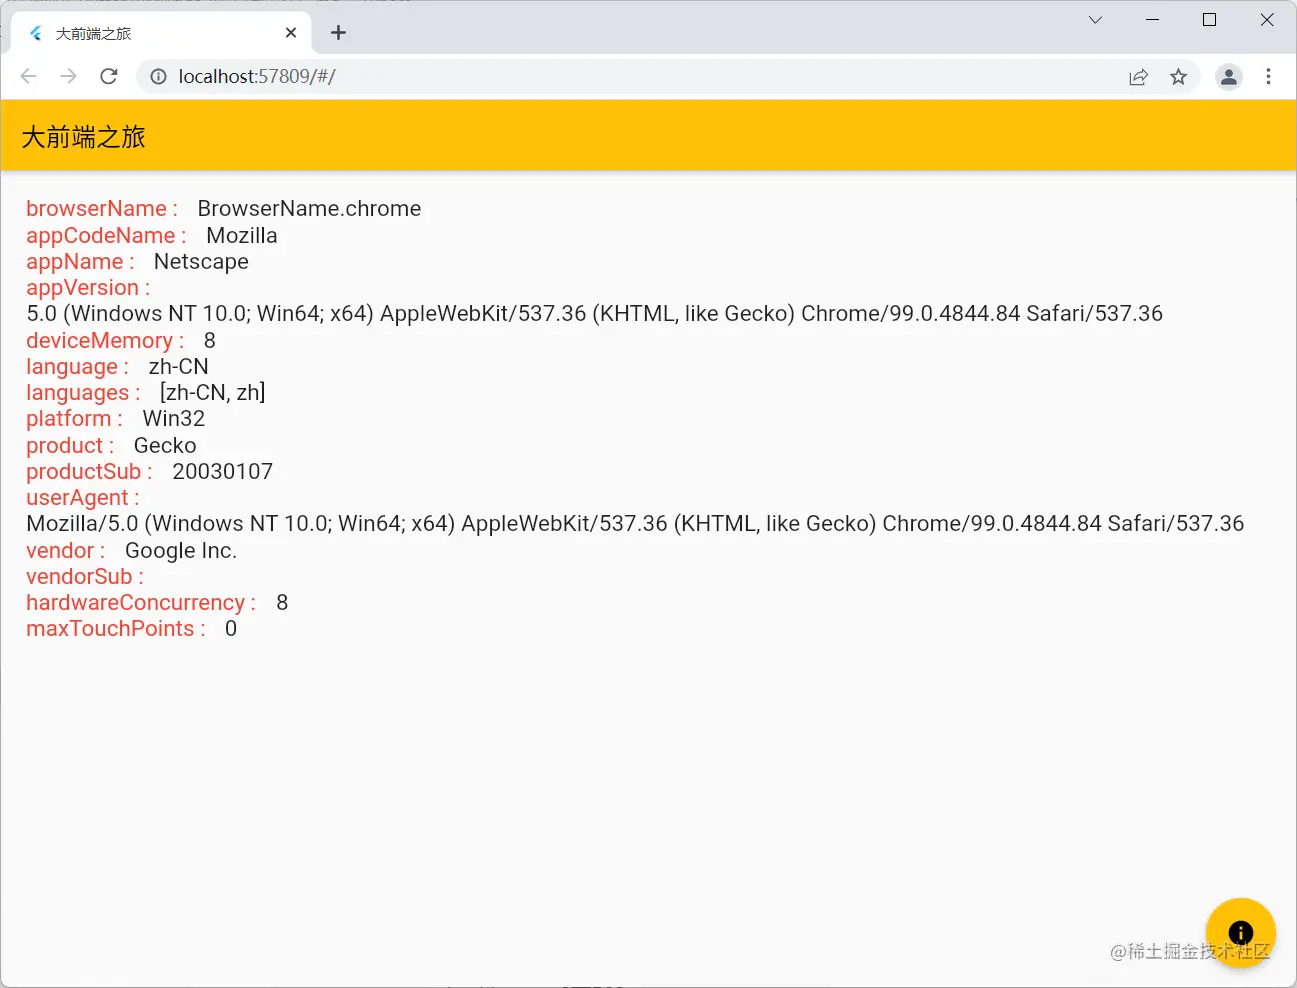Click the Gecko product value
The width and height of the screenshot is (1297, 988).
click(165, 445)
